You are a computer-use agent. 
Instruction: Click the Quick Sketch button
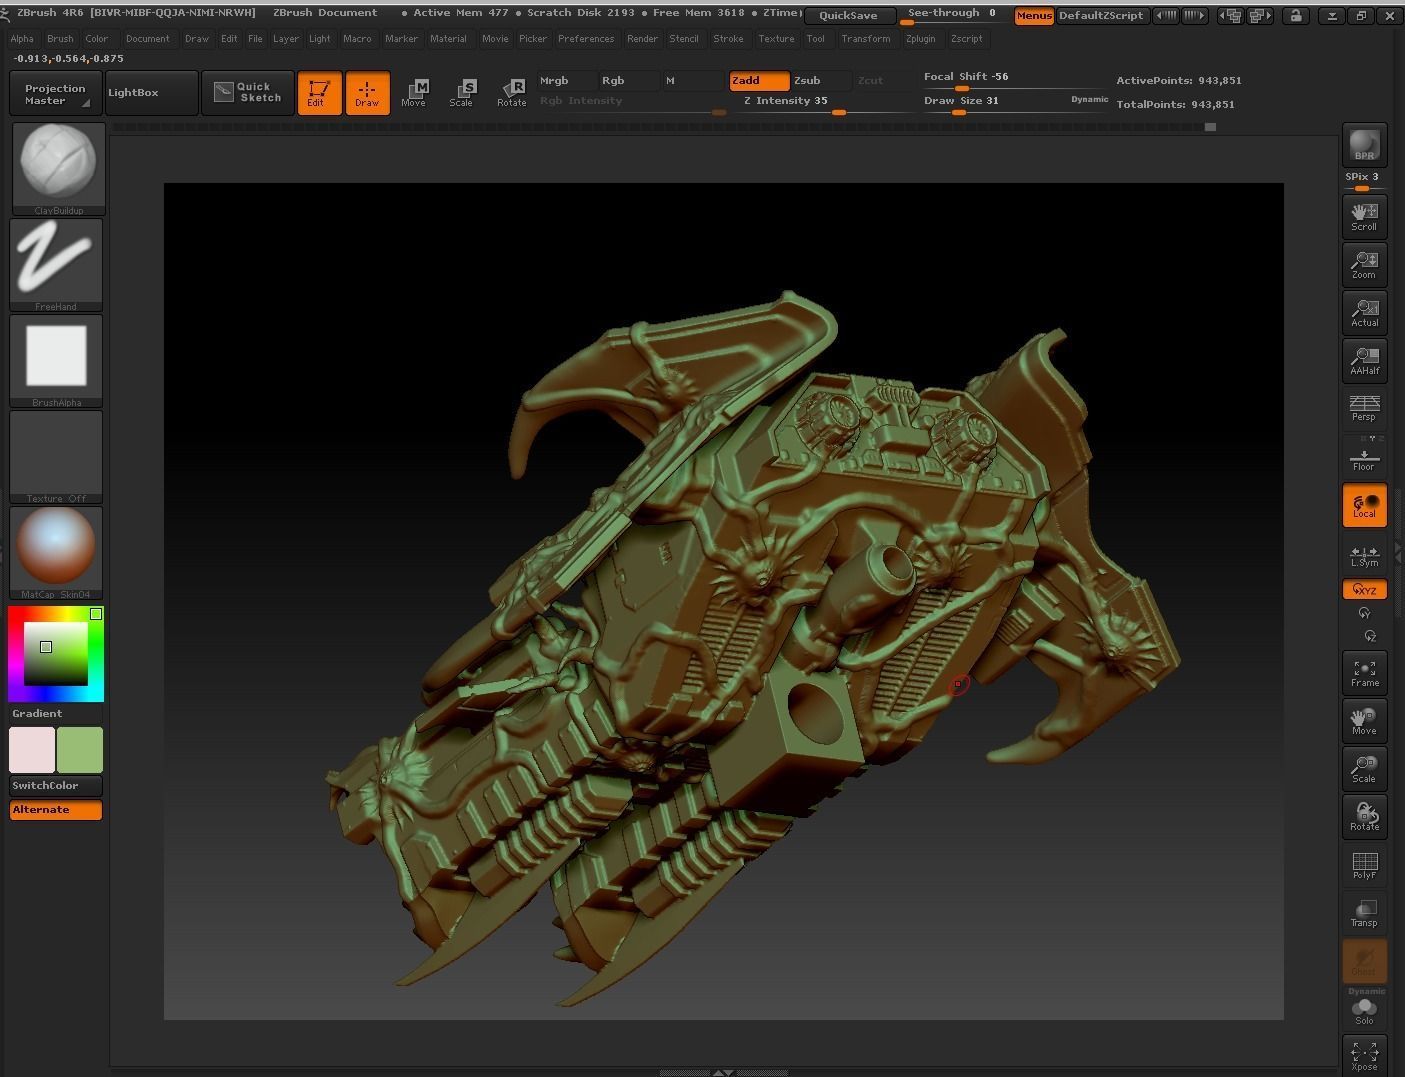[x=248, y=93]
